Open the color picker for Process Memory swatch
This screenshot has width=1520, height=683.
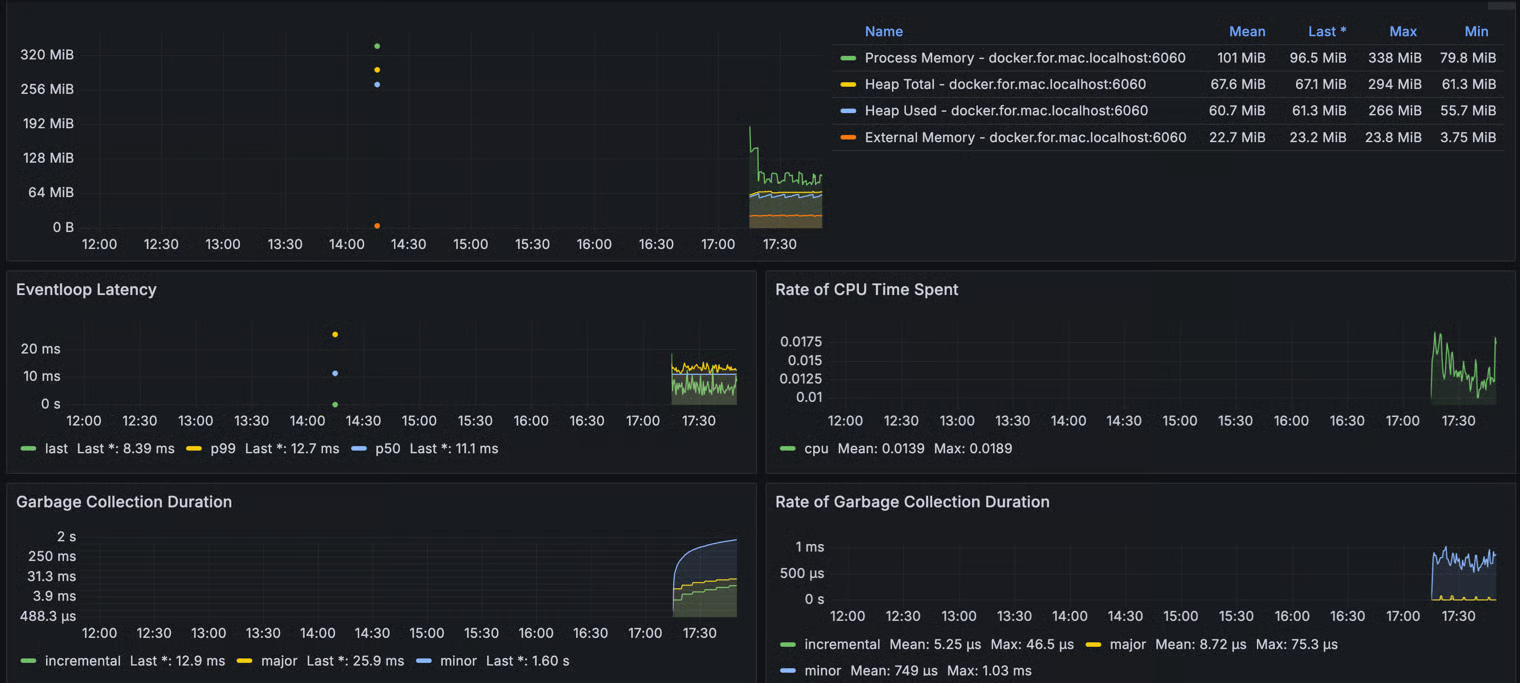(848, 58)
